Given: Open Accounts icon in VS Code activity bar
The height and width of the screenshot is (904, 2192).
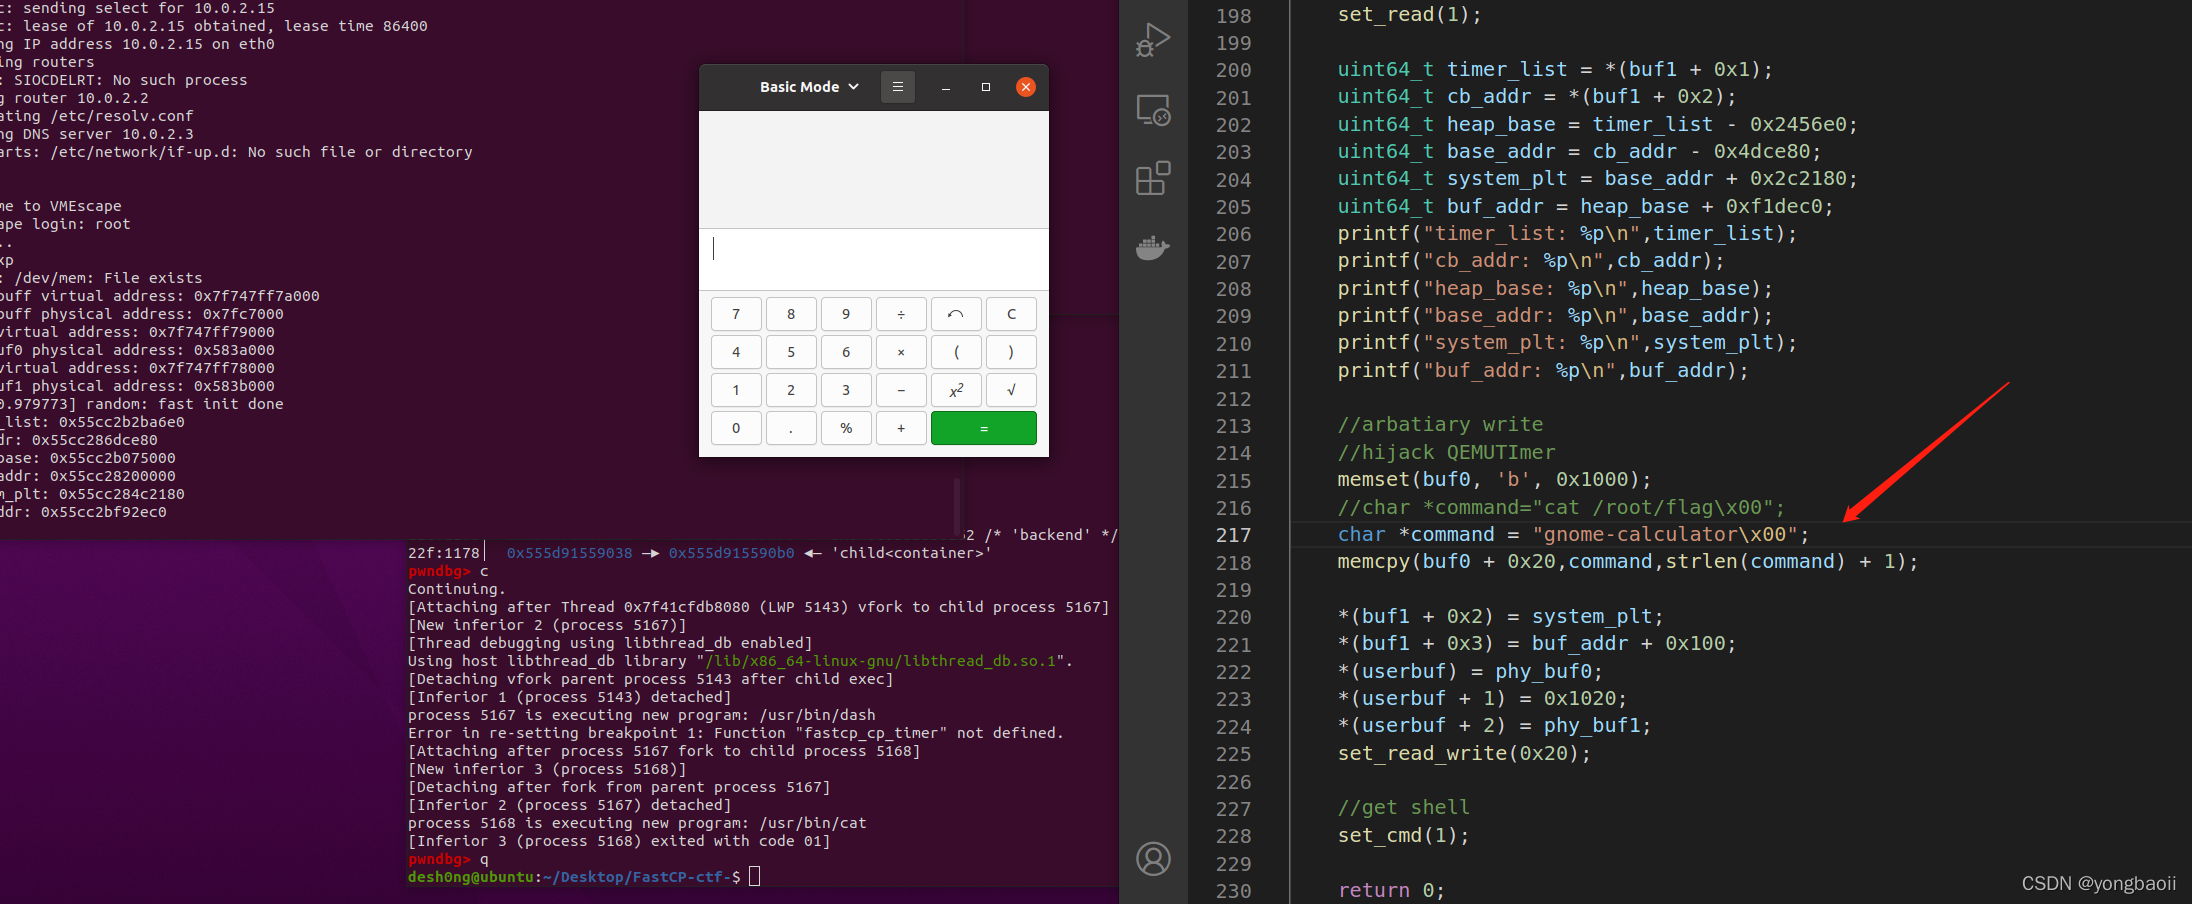Looking at the screenshot, I should [x=1153, y=859].
